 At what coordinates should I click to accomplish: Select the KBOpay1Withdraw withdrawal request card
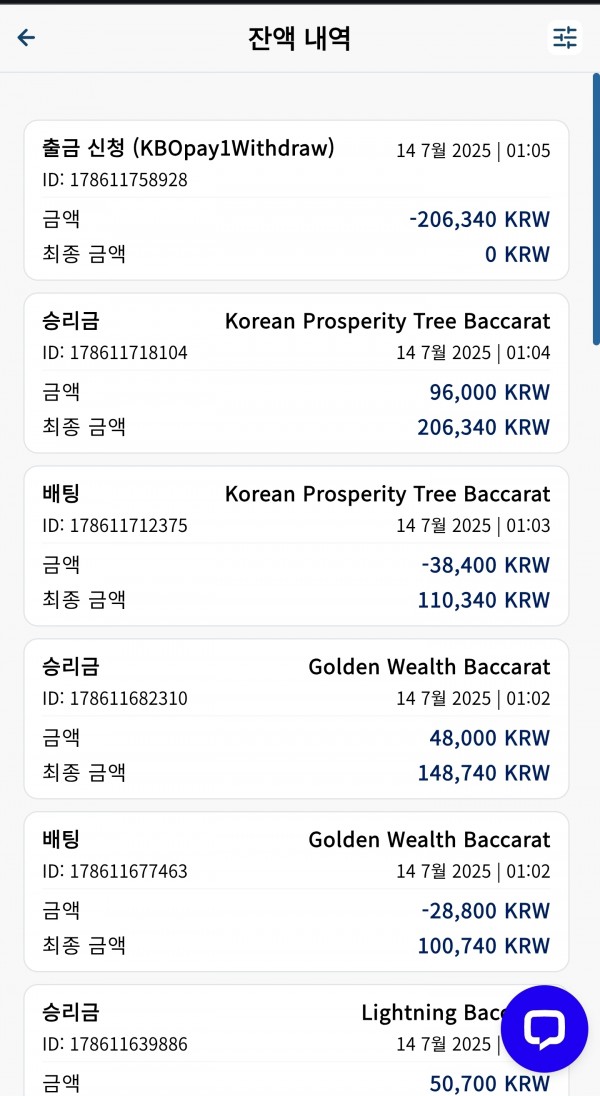(297, 201)
